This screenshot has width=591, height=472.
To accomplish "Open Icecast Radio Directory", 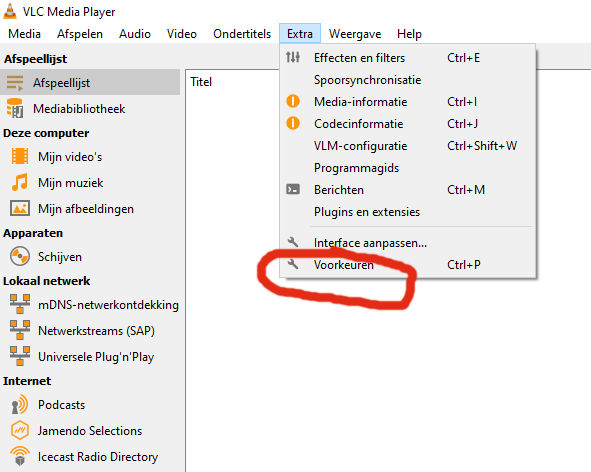I will click(90, 457).
